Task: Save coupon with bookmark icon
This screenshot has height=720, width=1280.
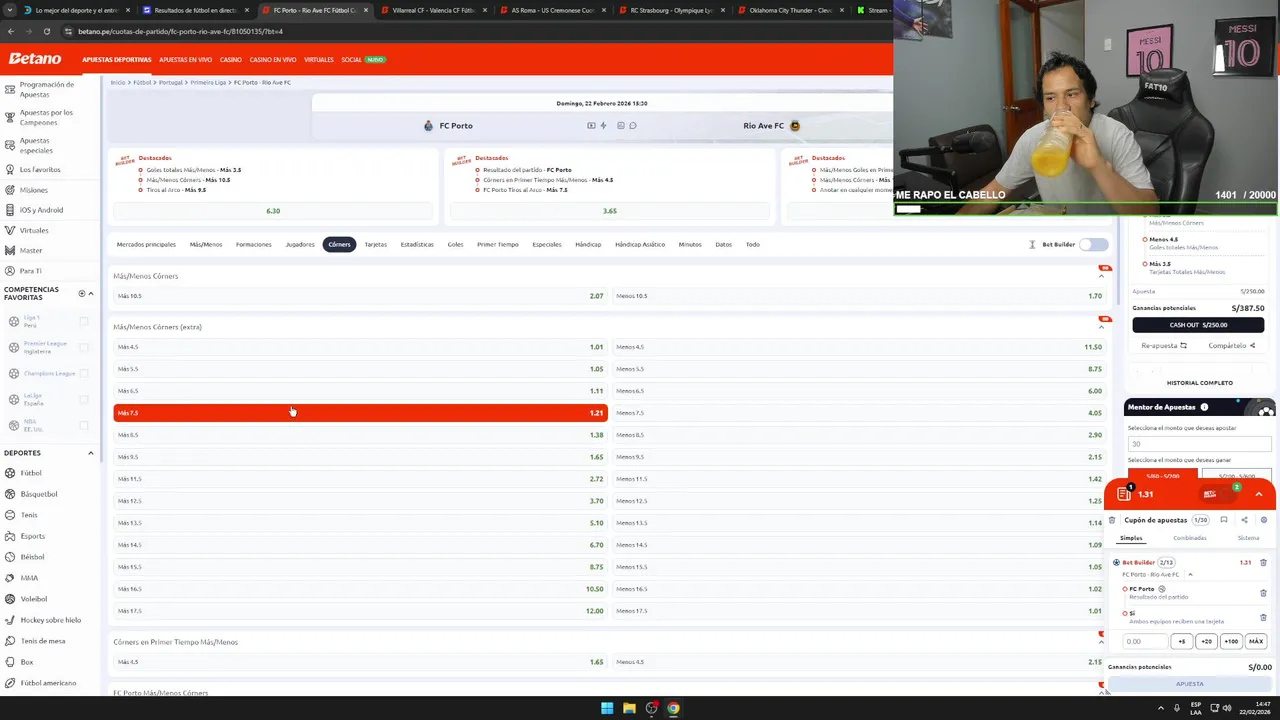Action: click(1223, 520)
